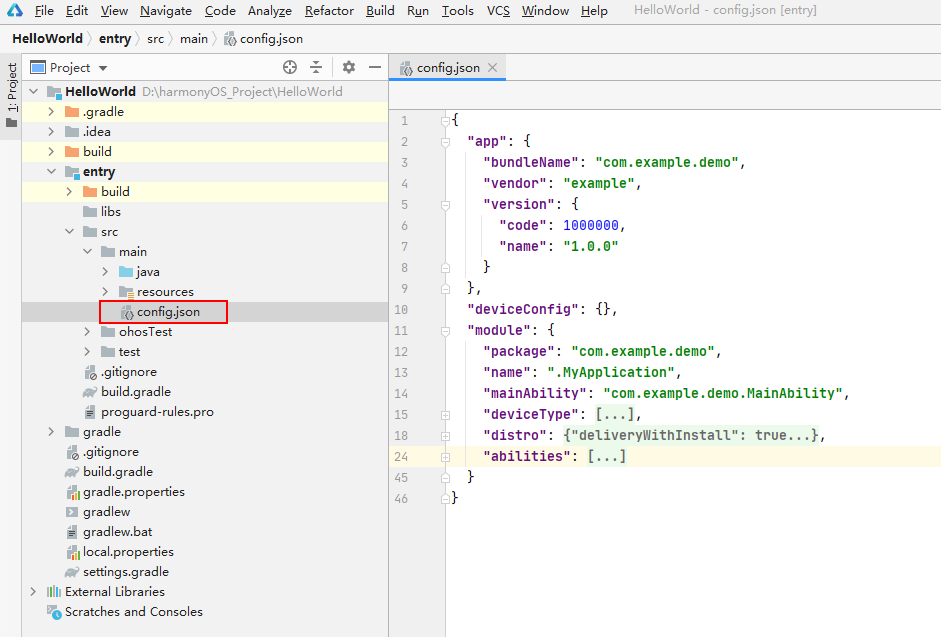Image resolution: width=941 pixels, height=637 pixels.
Task: Unfold the deviceType block in gutter
Action: coord(445,414)
